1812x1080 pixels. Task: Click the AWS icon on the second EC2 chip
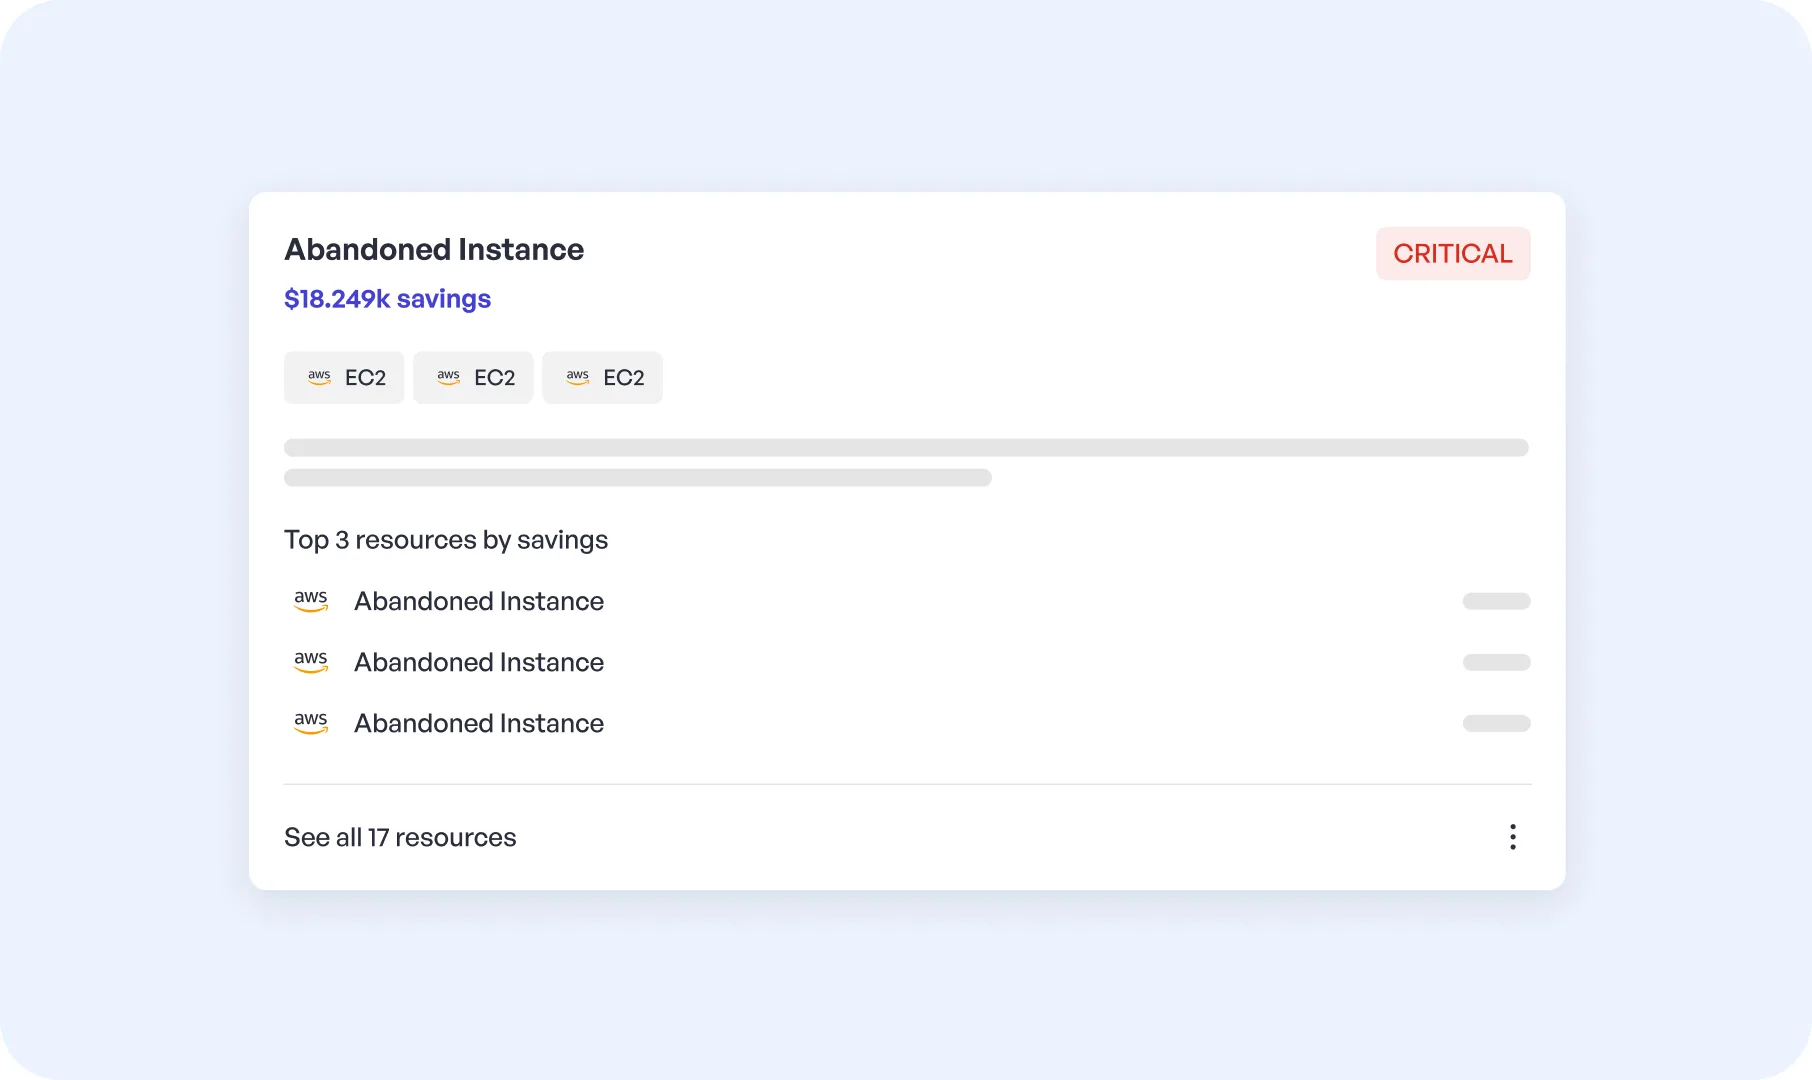448,377
